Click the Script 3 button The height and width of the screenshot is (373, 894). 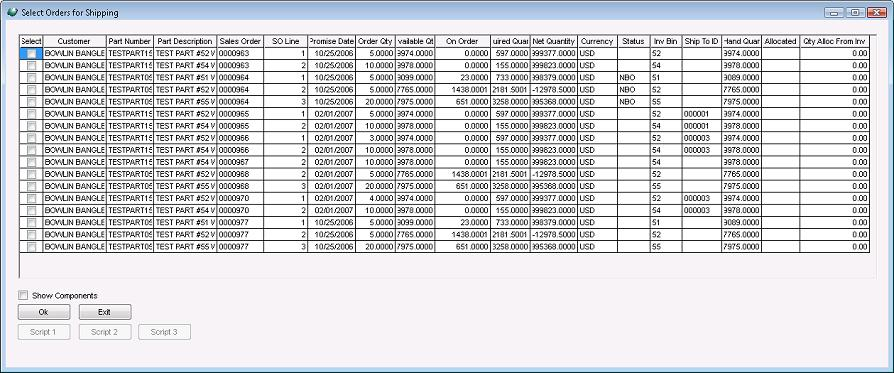164,332
